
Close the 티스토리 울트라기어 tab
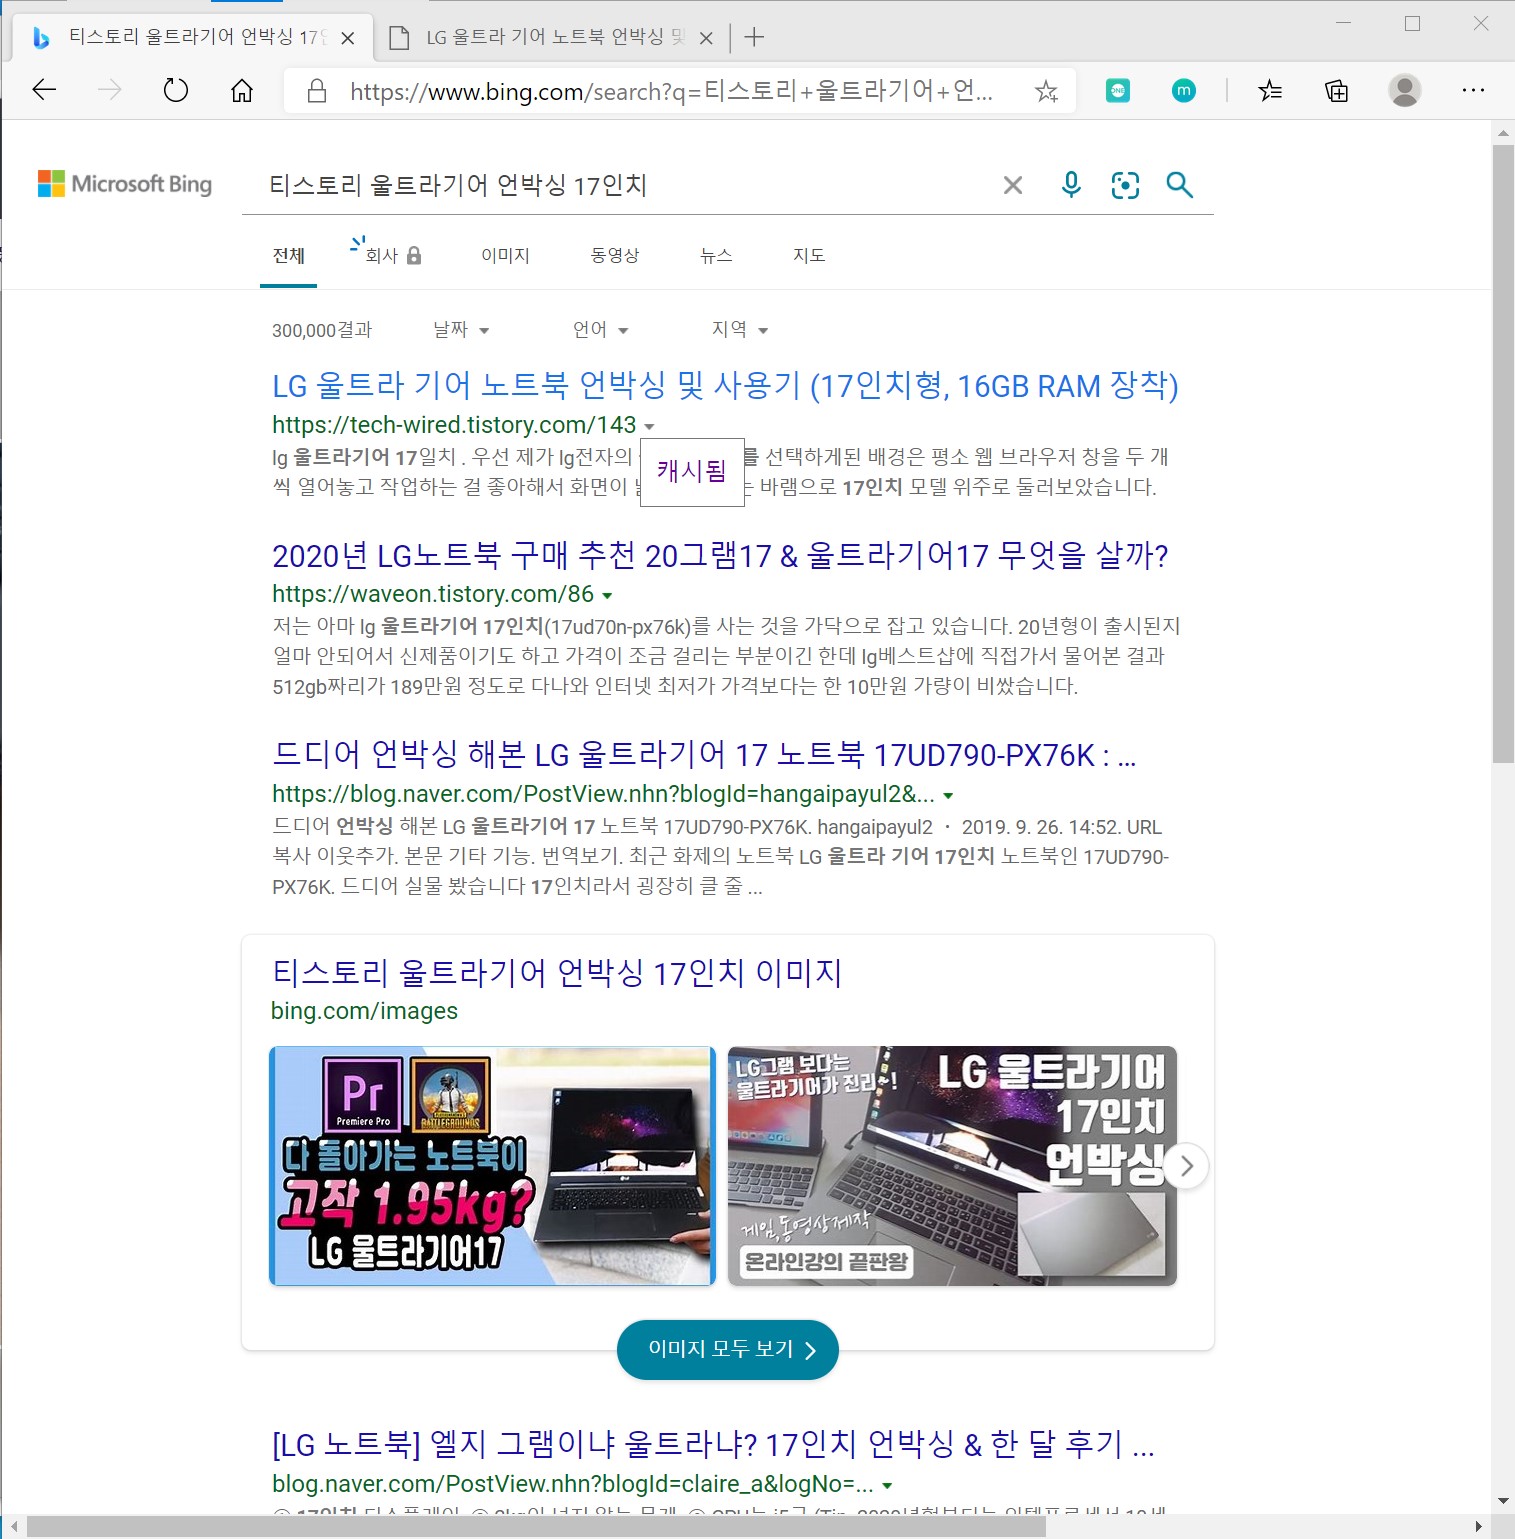click(348, 38)
